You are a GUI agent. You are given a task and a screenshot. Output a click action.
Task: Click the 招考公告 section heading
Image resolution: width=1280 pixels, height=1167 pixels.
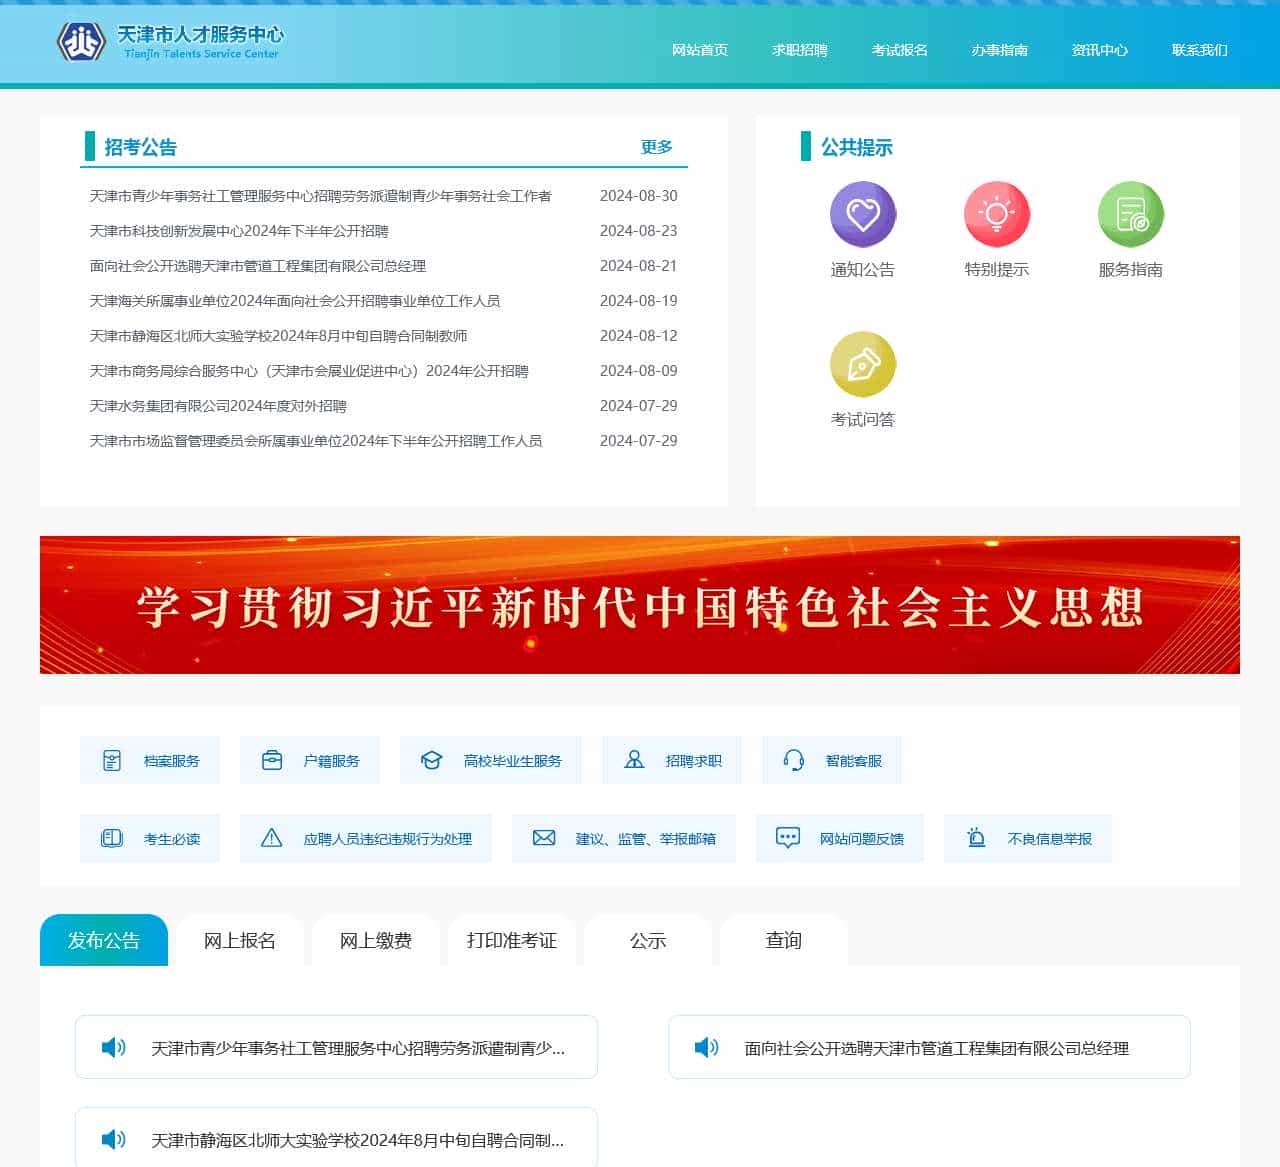tap(141, 147)
